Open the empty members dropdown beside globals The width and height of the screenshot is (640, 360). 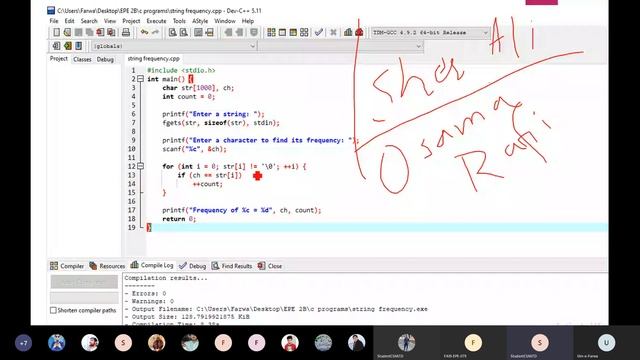point(341,46)
